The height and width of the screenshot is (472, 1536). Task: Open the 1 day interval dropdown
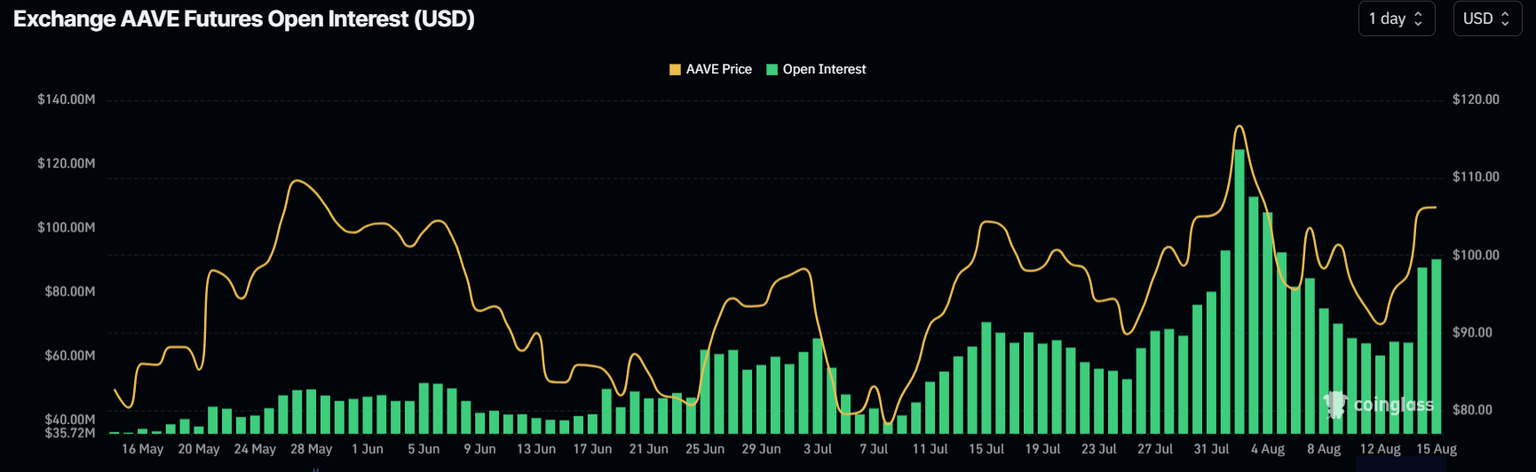click(1396, 19)
